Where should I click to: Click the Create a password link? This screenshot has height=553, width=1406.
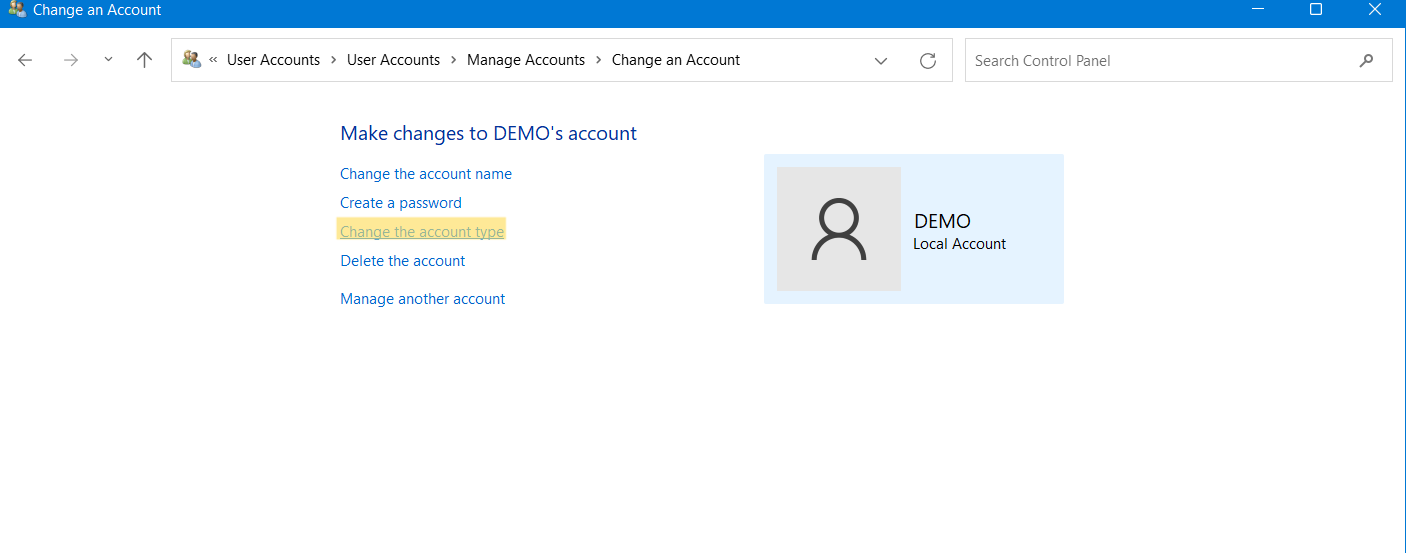pyautogui.click(x=400, y=203)
